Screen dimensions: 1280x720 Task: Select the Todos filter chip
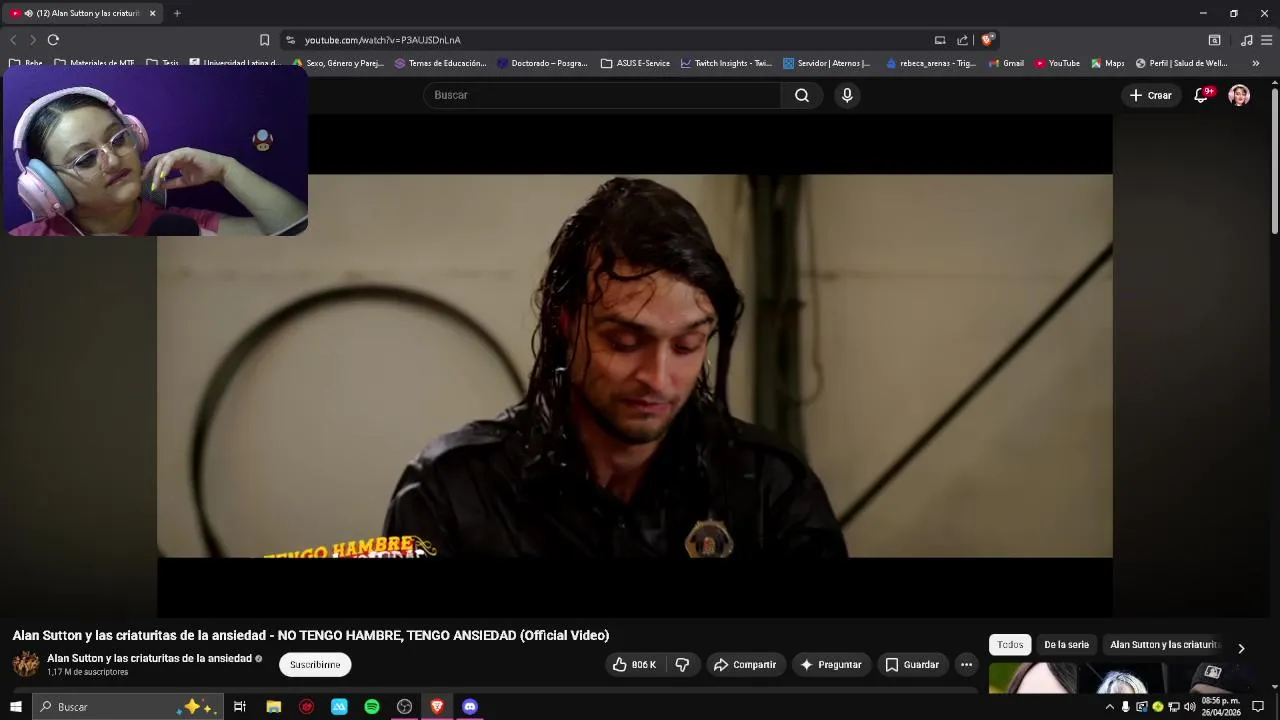click(x=1010, y=645)
